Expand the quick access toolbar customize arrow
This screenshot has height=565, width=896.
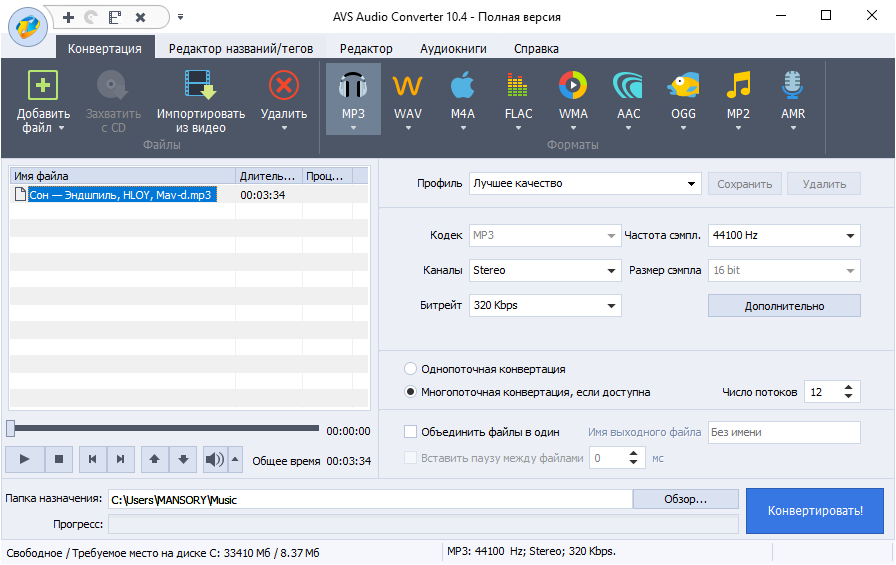pos(181,17)
